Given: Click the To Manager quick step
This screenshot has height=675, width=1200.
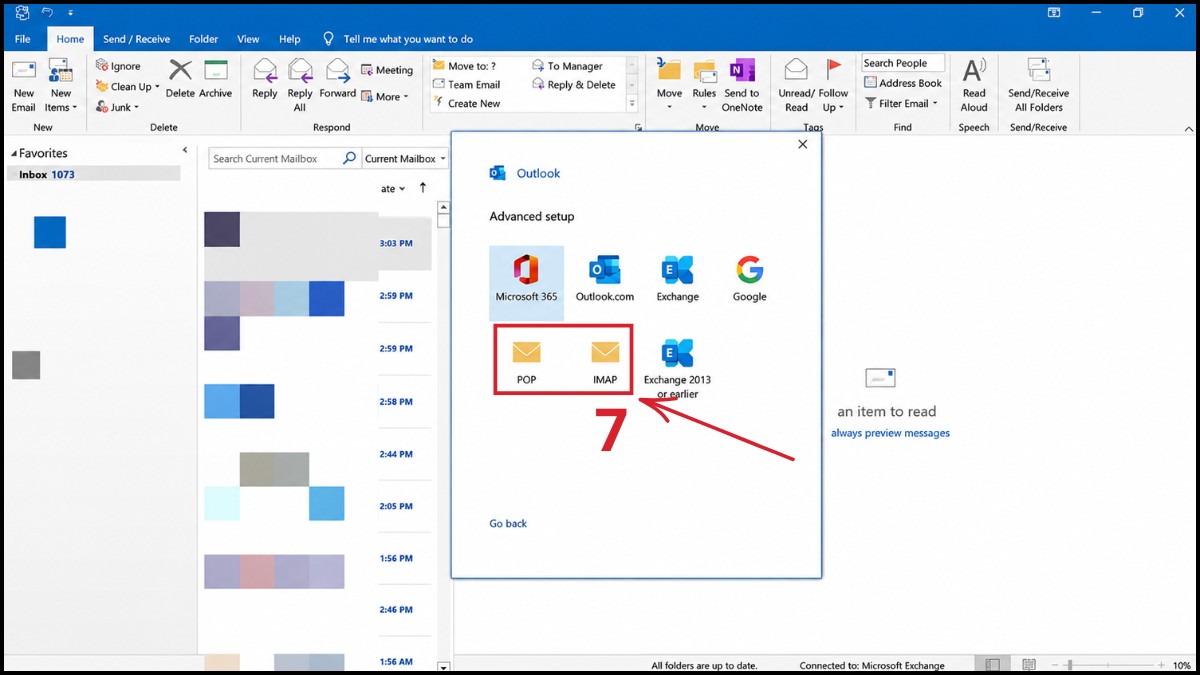Looking at the screenshot, I should [x=567, y=66].
